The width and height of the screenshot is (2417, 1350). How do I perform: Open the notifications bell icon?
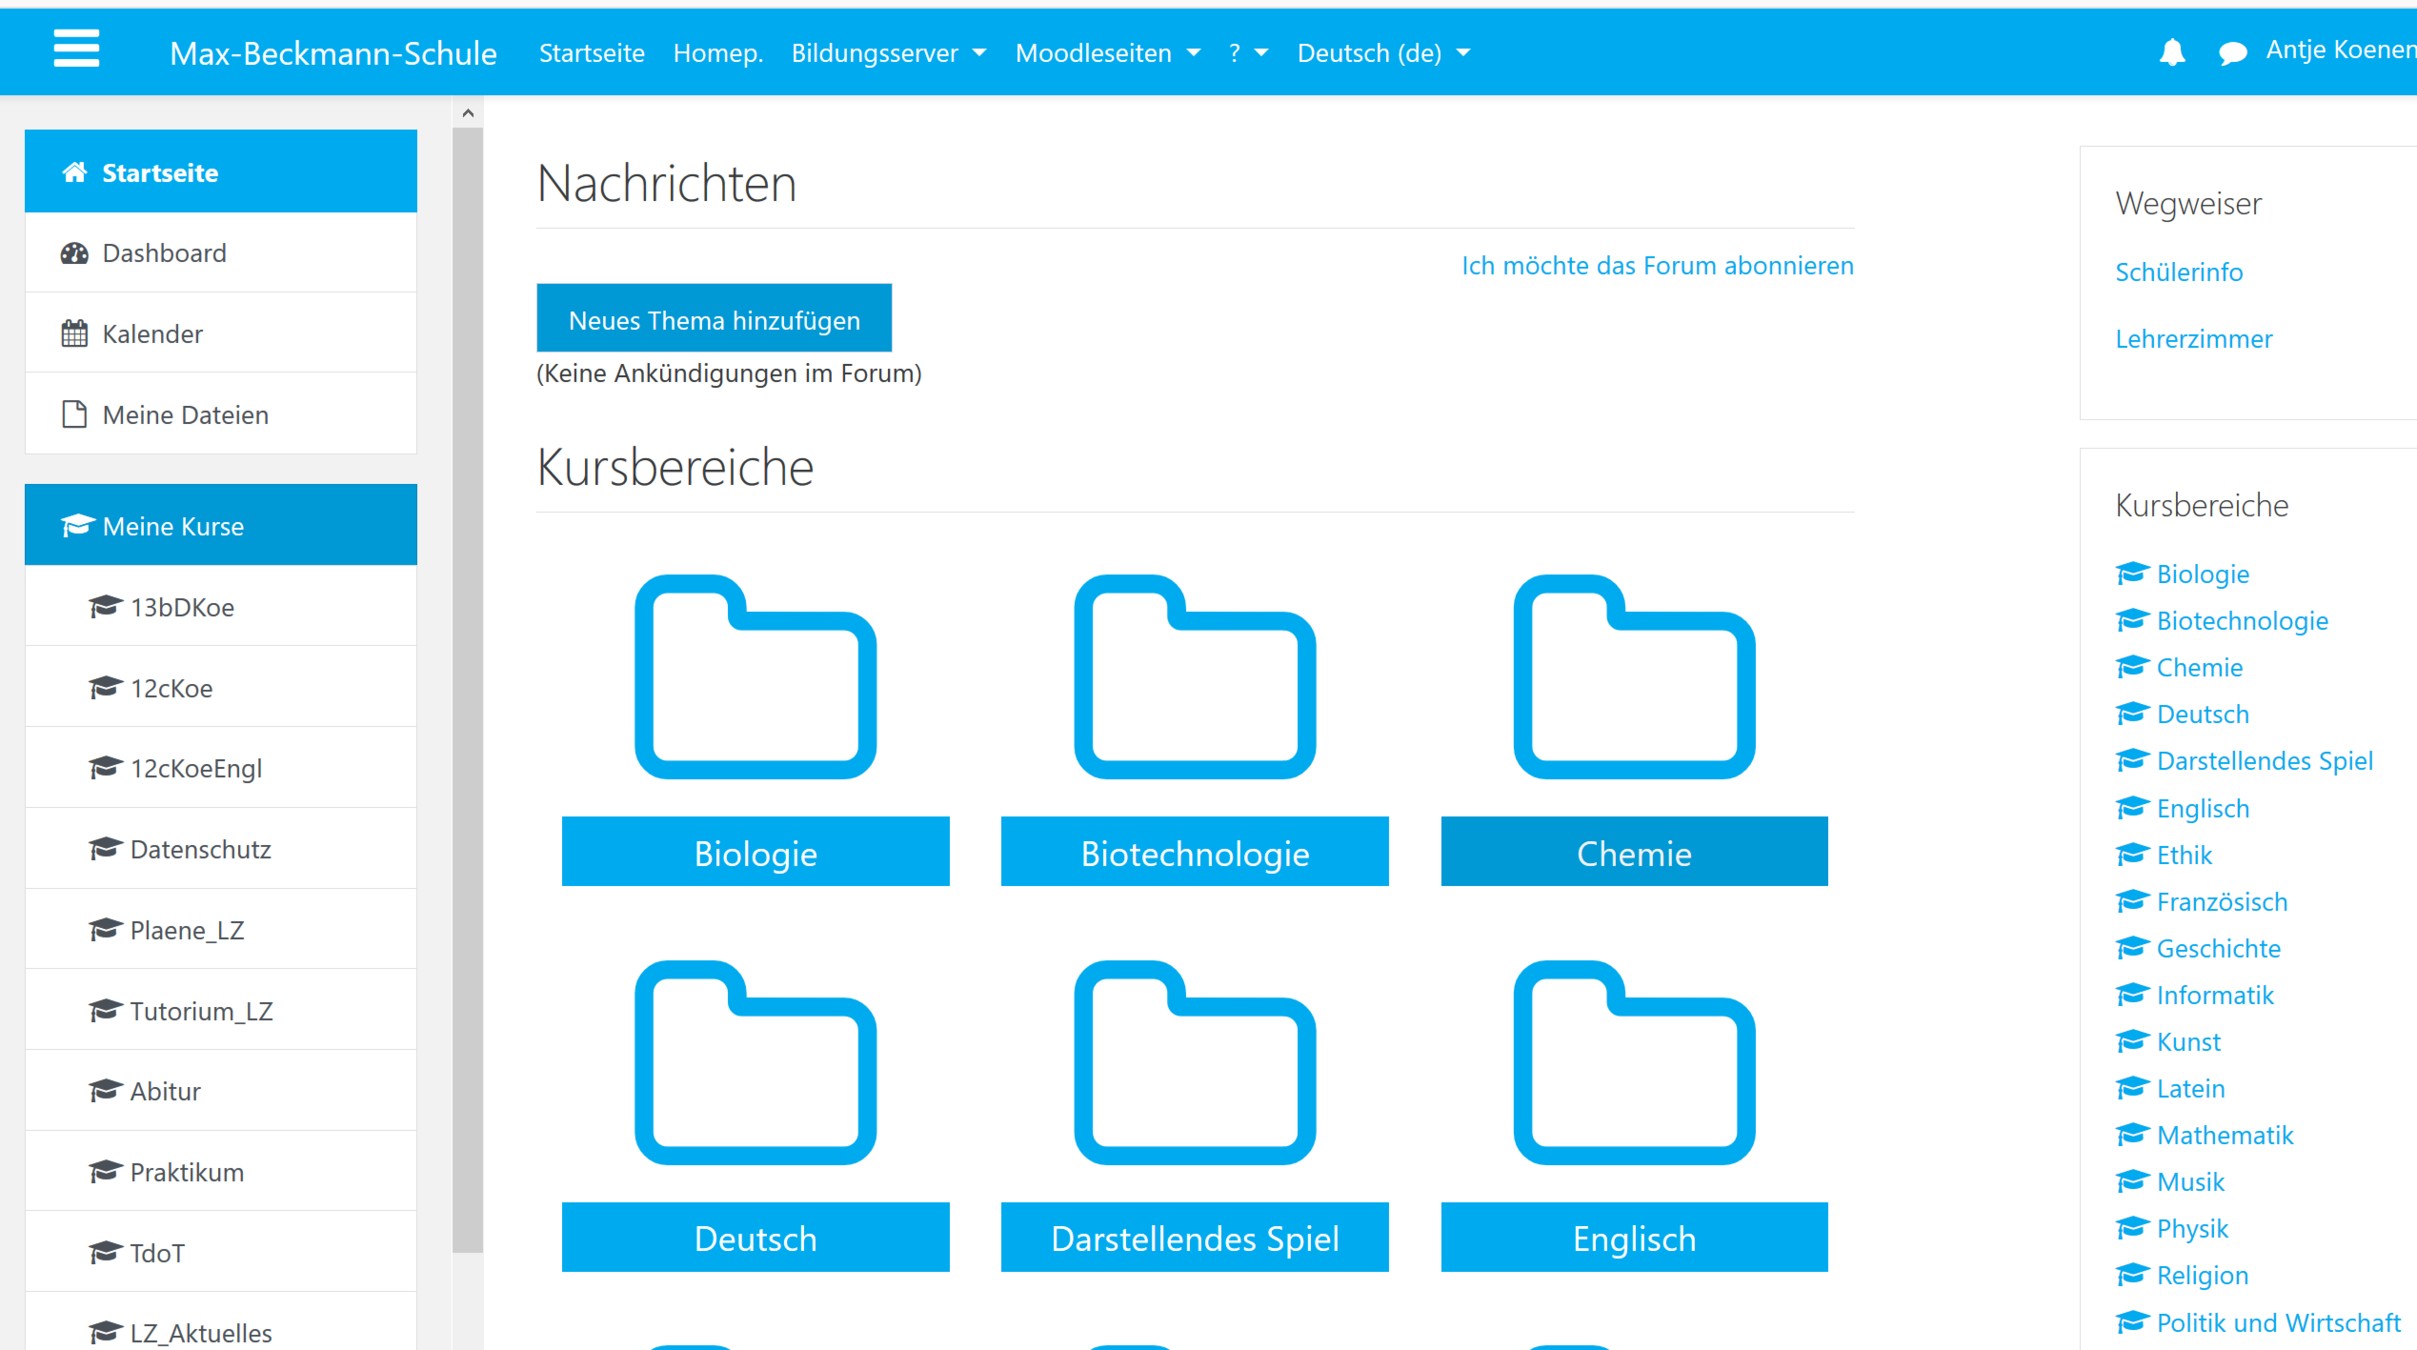[2171, 52]
